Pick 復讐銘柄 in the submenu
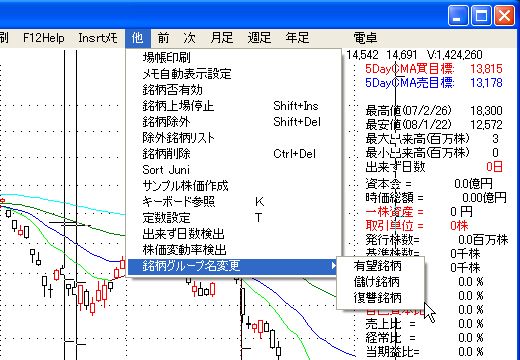The width and height of the screenshot is (520, 360). pyautogui.click(x=380, y=298)
